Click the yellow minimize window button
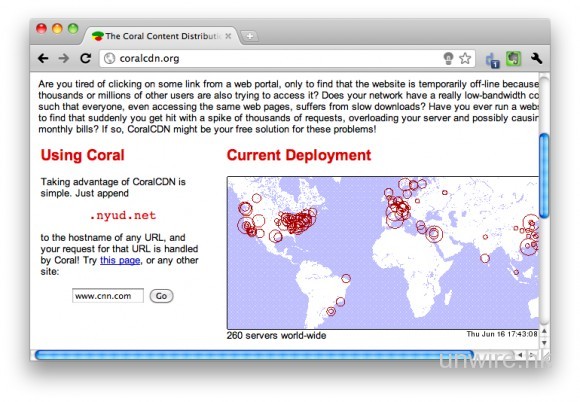Screen dimensions: 580x402 coord(57,29)
